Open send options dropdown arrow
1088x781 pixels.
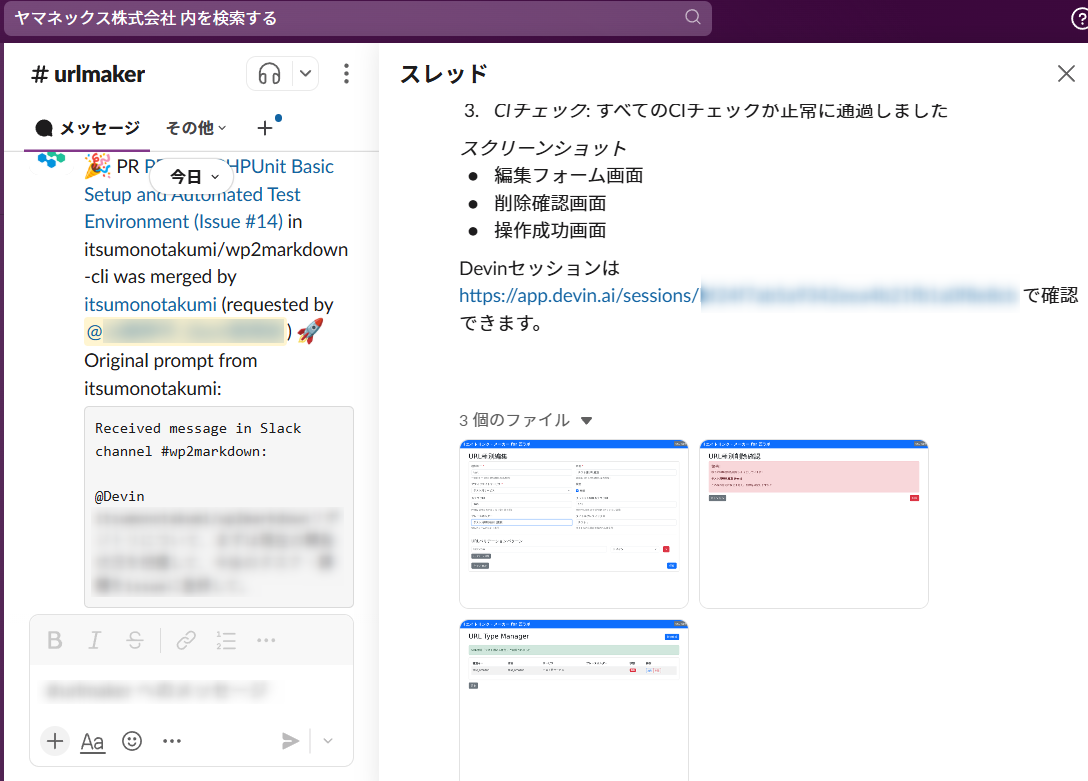click(328, 741)
